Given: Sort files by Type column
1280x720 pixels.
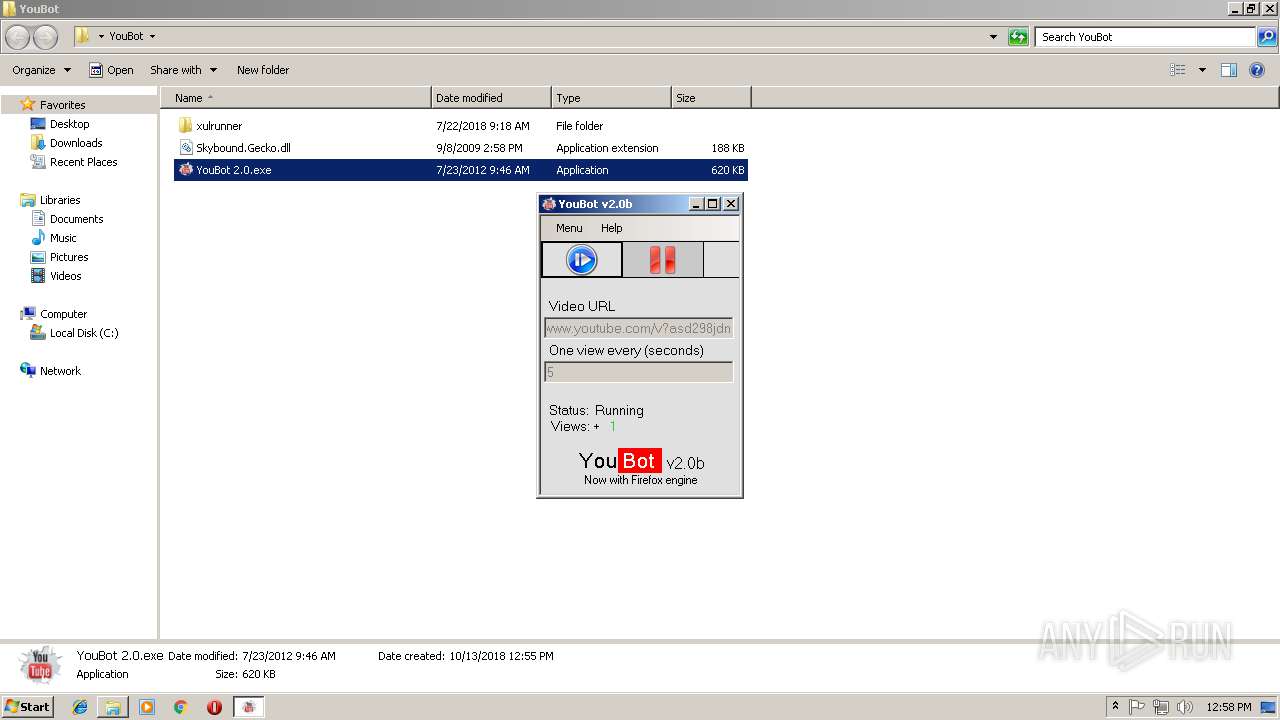Looking at the screenshot, I should pos(611,98).
